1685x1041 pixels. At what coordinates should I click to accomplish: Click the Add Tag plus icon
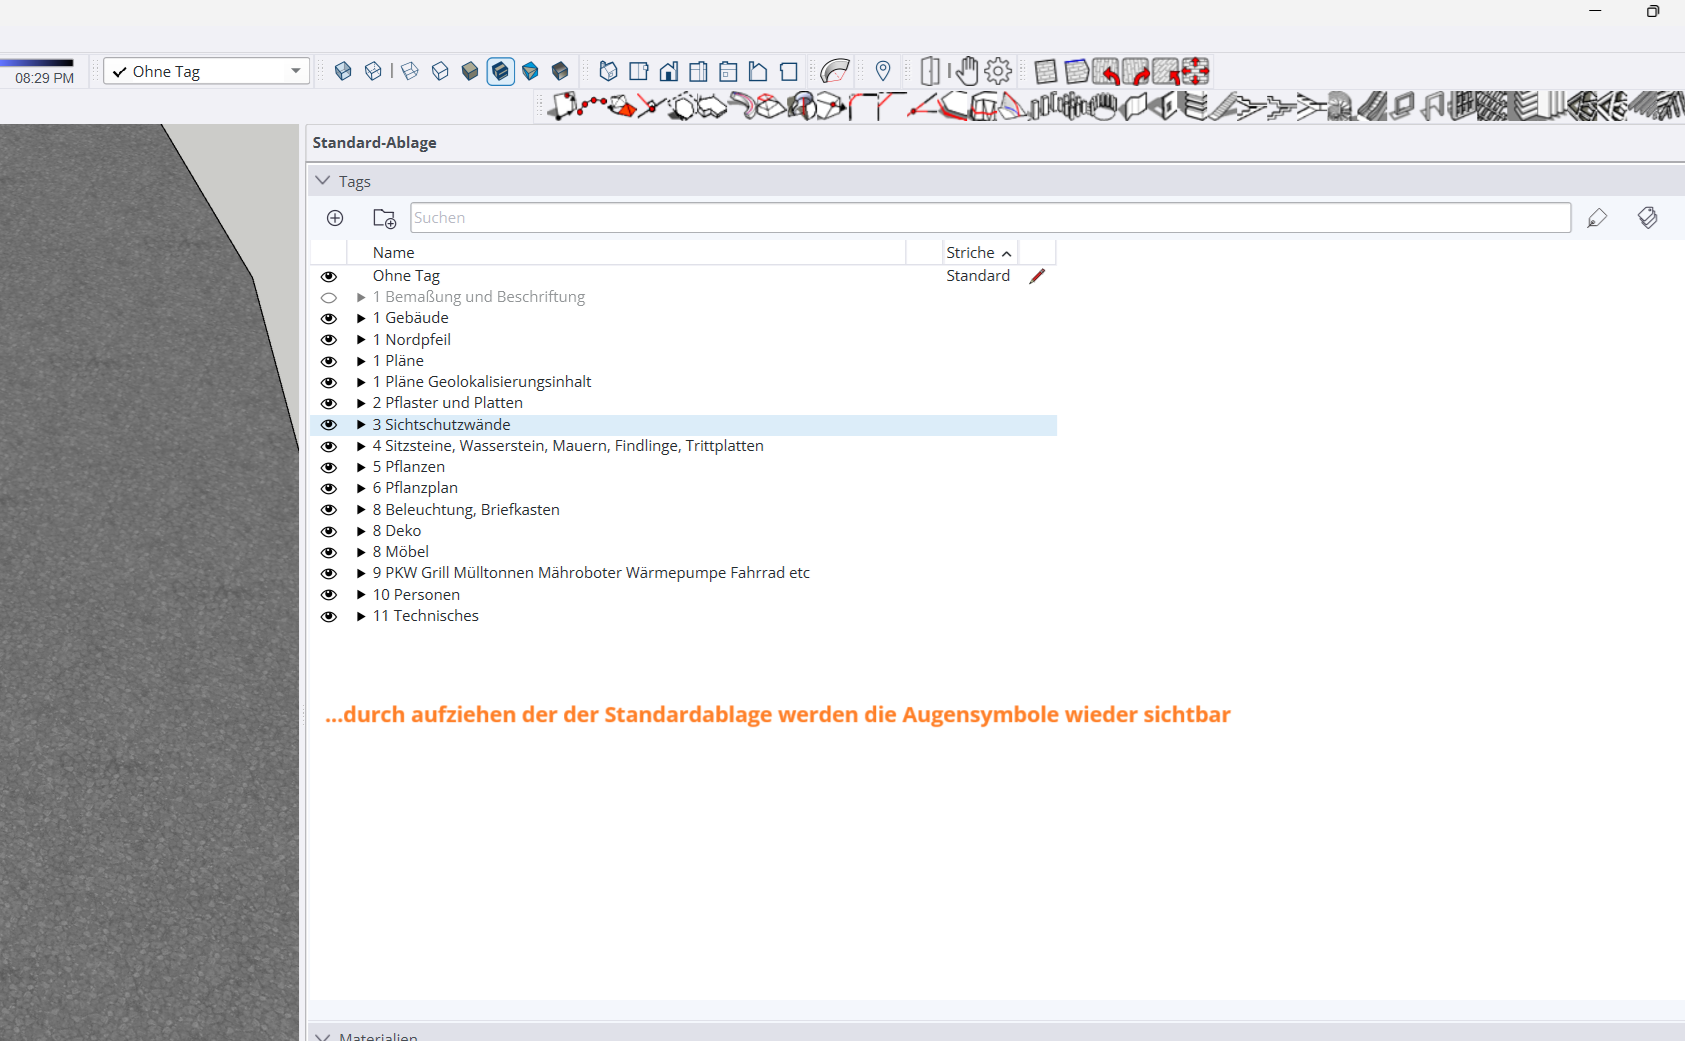click(x=335, y=218)
